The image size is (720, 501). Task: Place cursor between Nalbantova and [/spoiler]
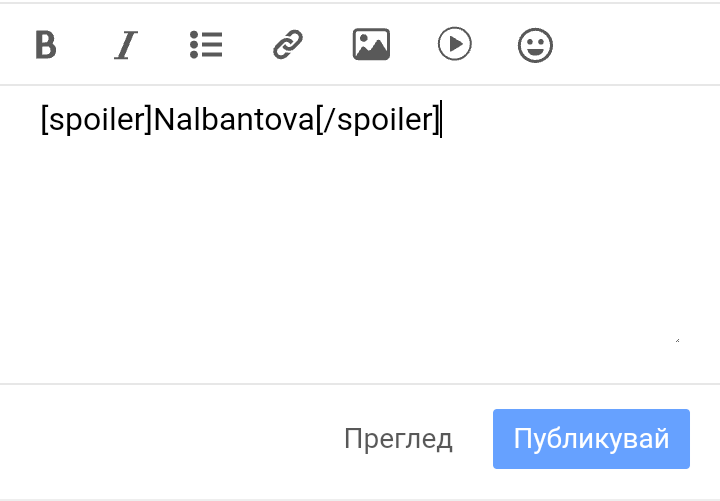pos(315,119)
